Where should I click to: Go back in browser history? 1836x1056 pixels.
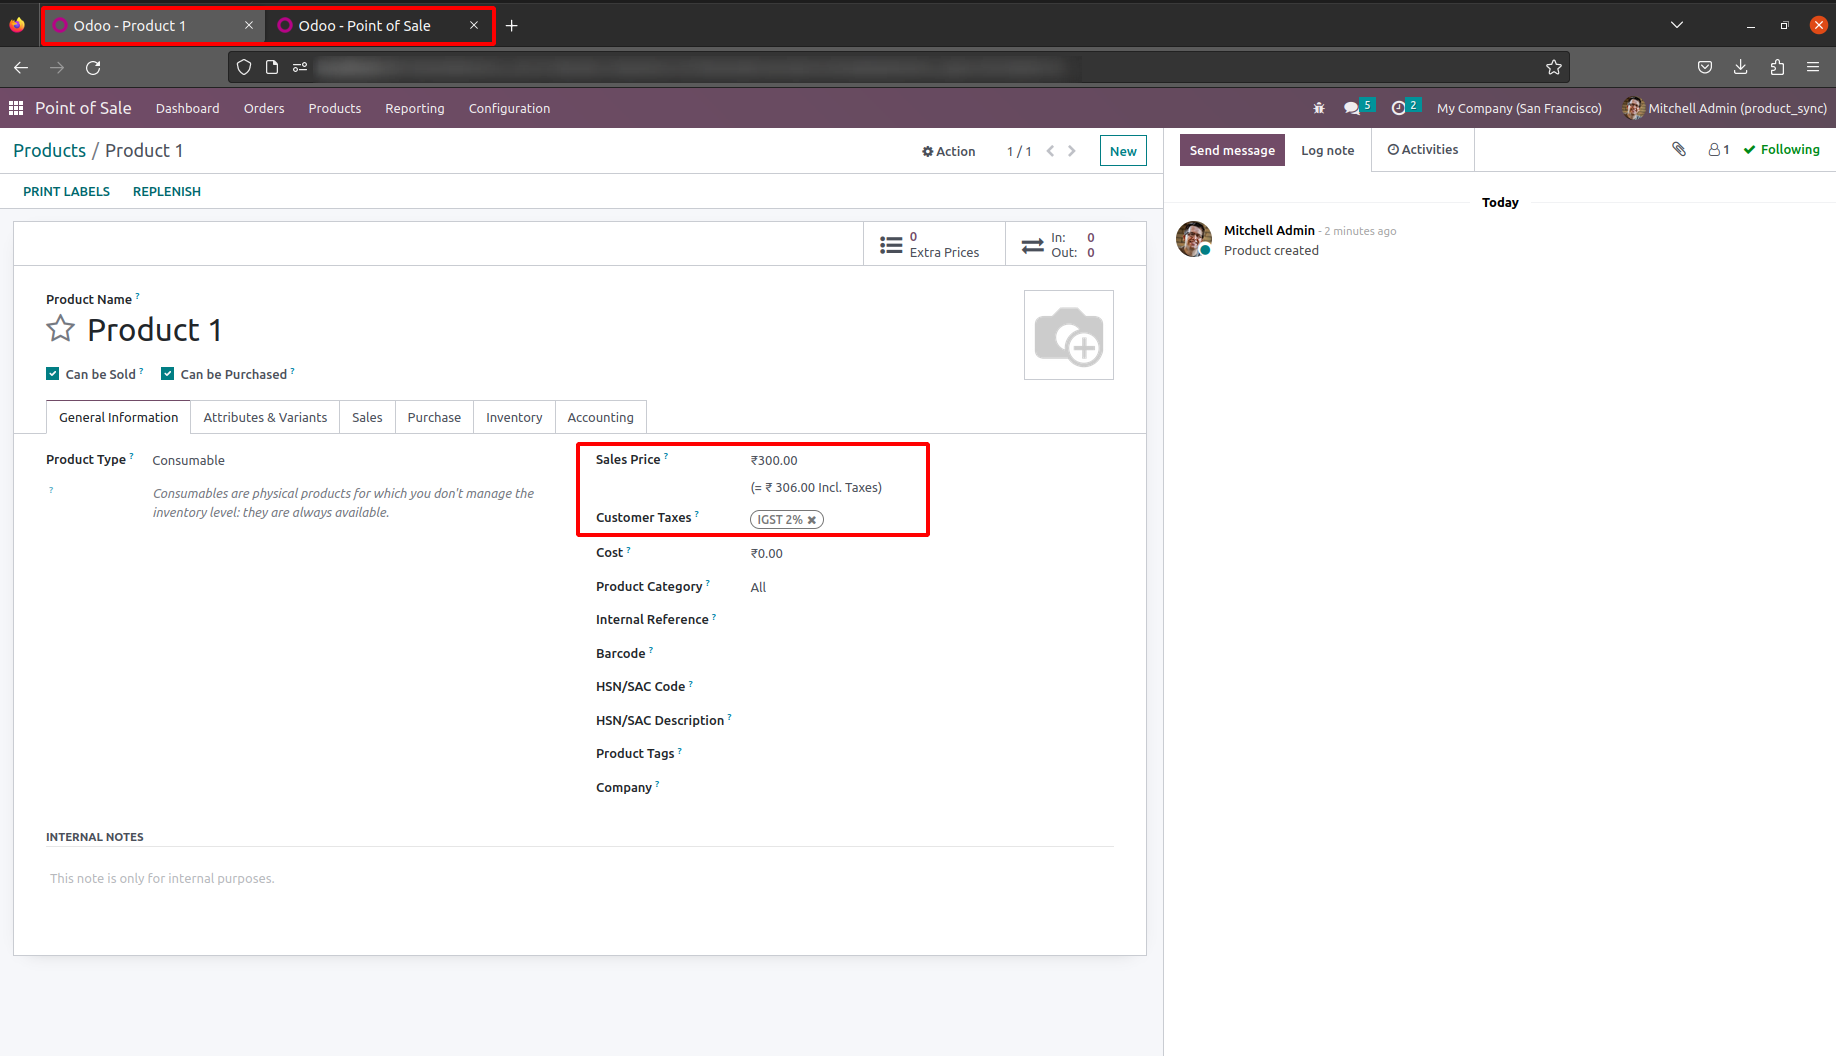click(21, 67)
